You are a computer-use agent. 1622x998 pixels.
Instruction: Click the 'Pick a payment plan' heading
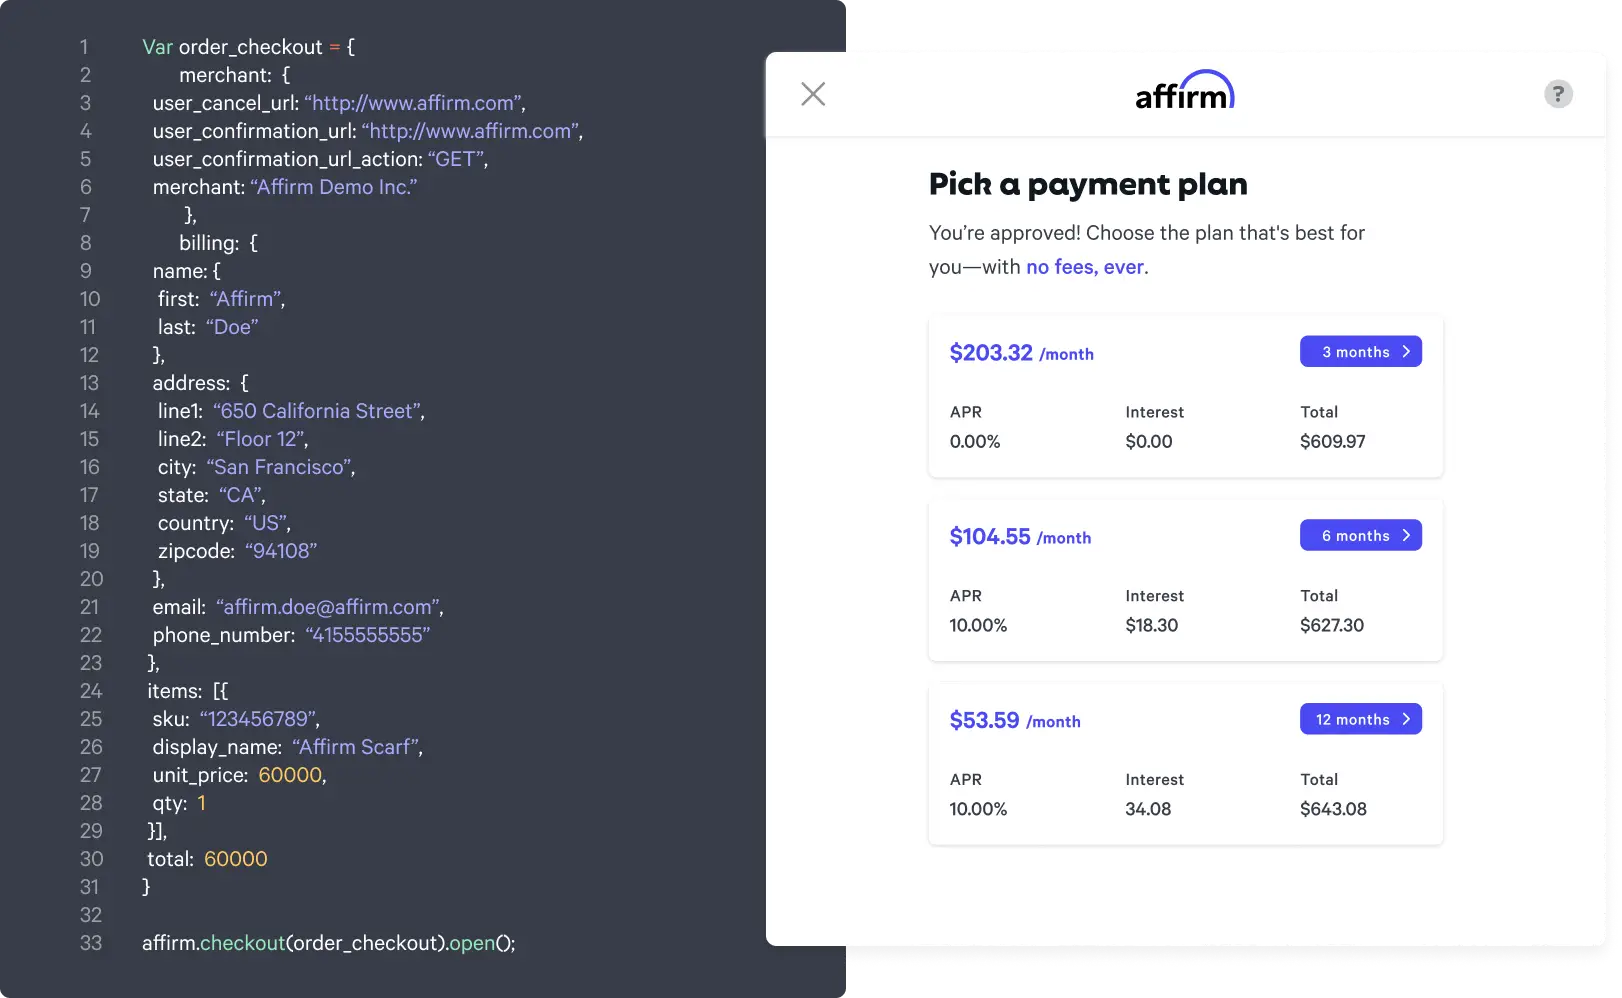click(x=1088, y=185)
